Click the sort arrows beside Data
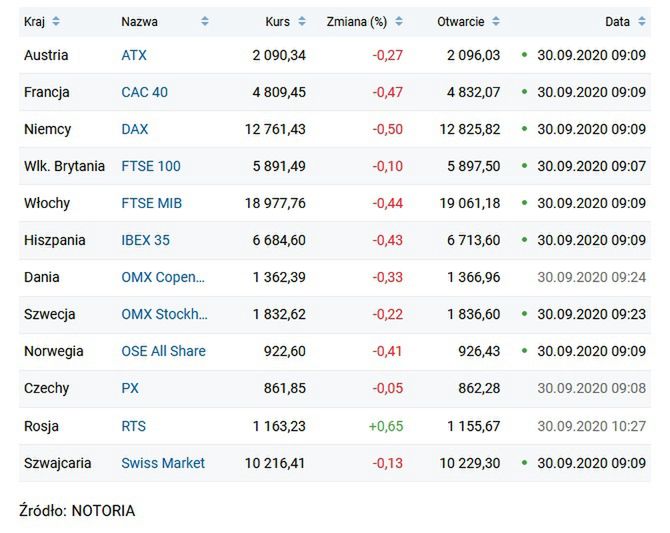 coord(642,21)
